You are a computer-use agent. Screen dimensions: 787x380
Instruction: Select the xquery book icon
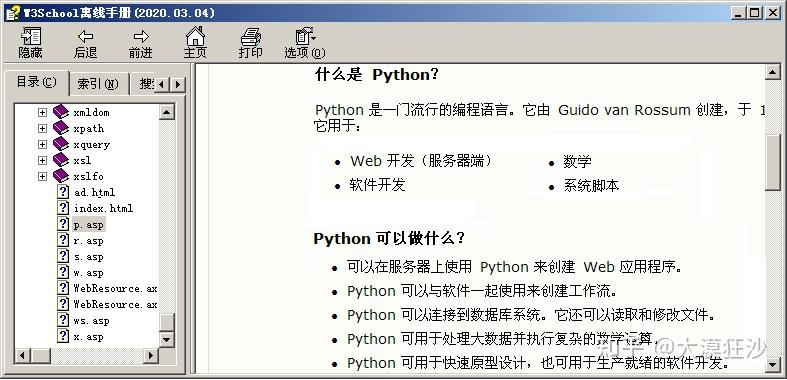pos(61,144)
